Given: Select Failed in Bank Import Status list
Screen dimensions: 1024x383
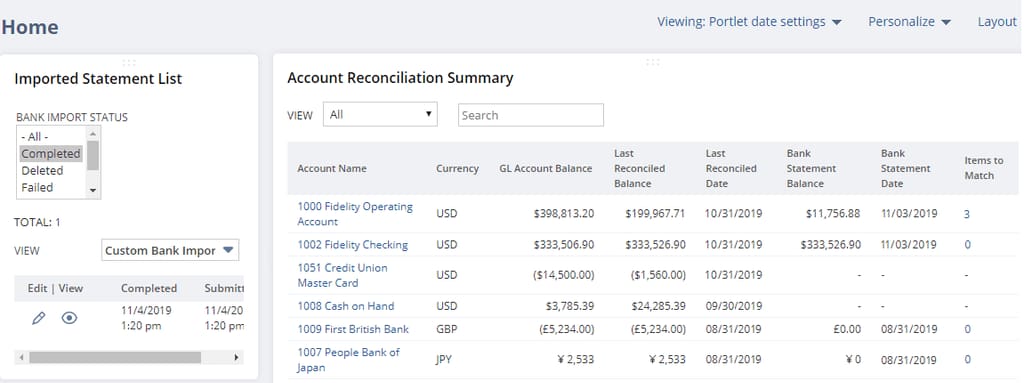Looking at the screenshot, I should coord(37,188).
